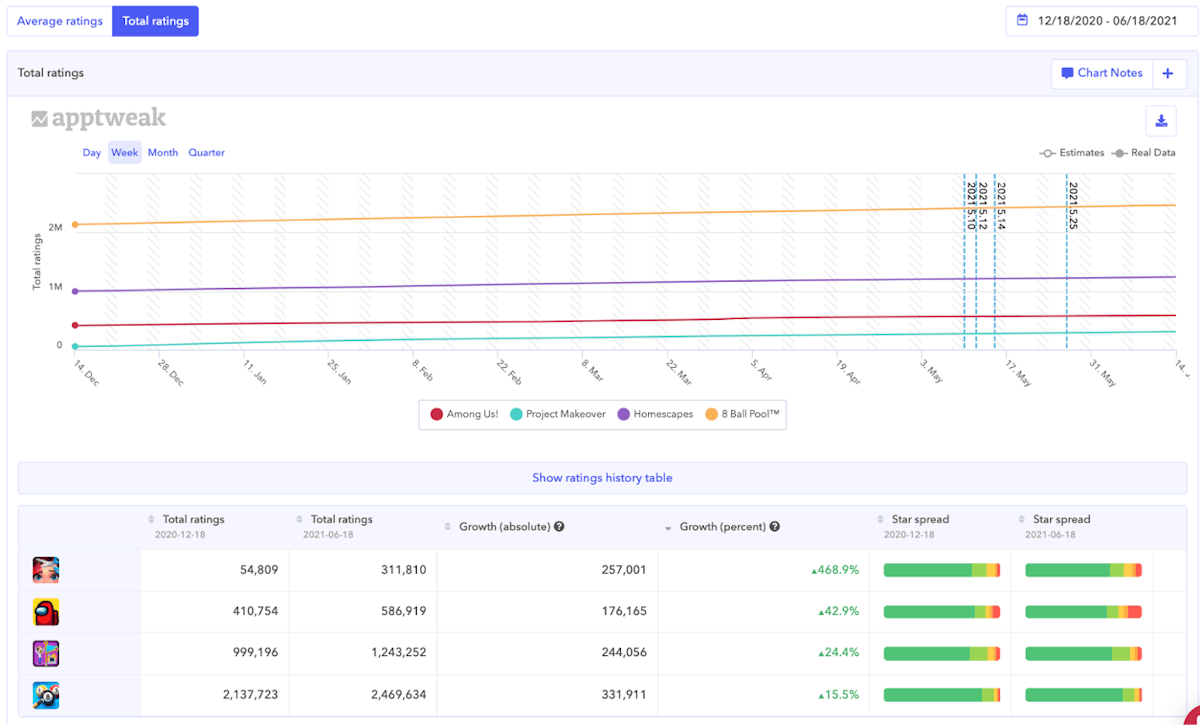Click the Among Us! app icon in table
1200x725 pixels.
46,611
